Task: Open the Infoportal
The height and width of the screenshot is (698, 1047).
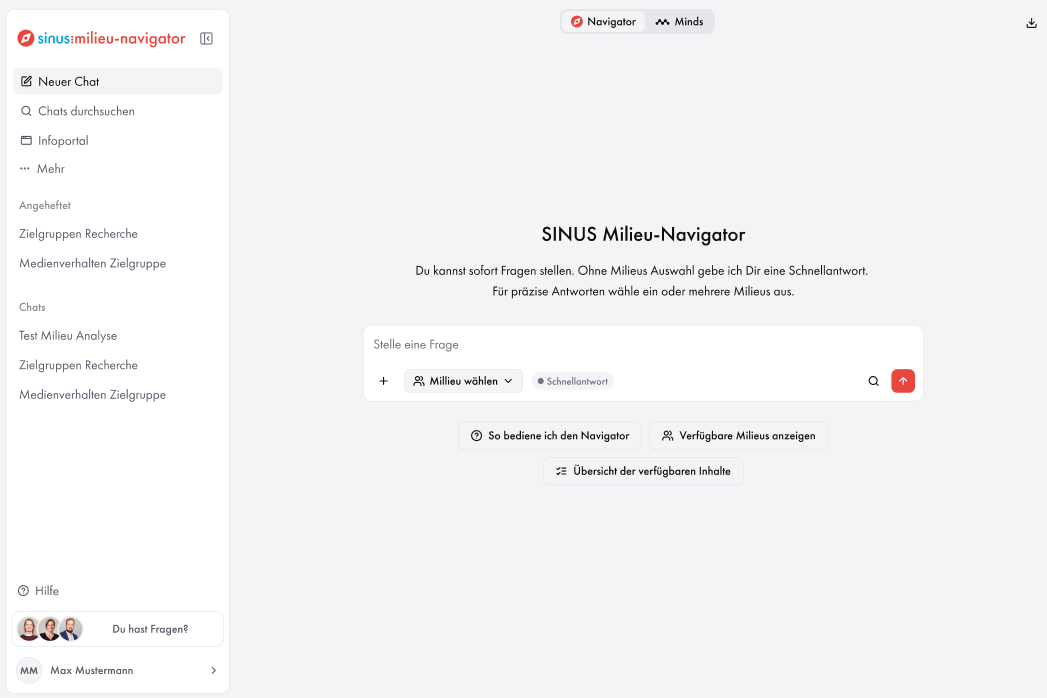Action: [x=118, y=140]
